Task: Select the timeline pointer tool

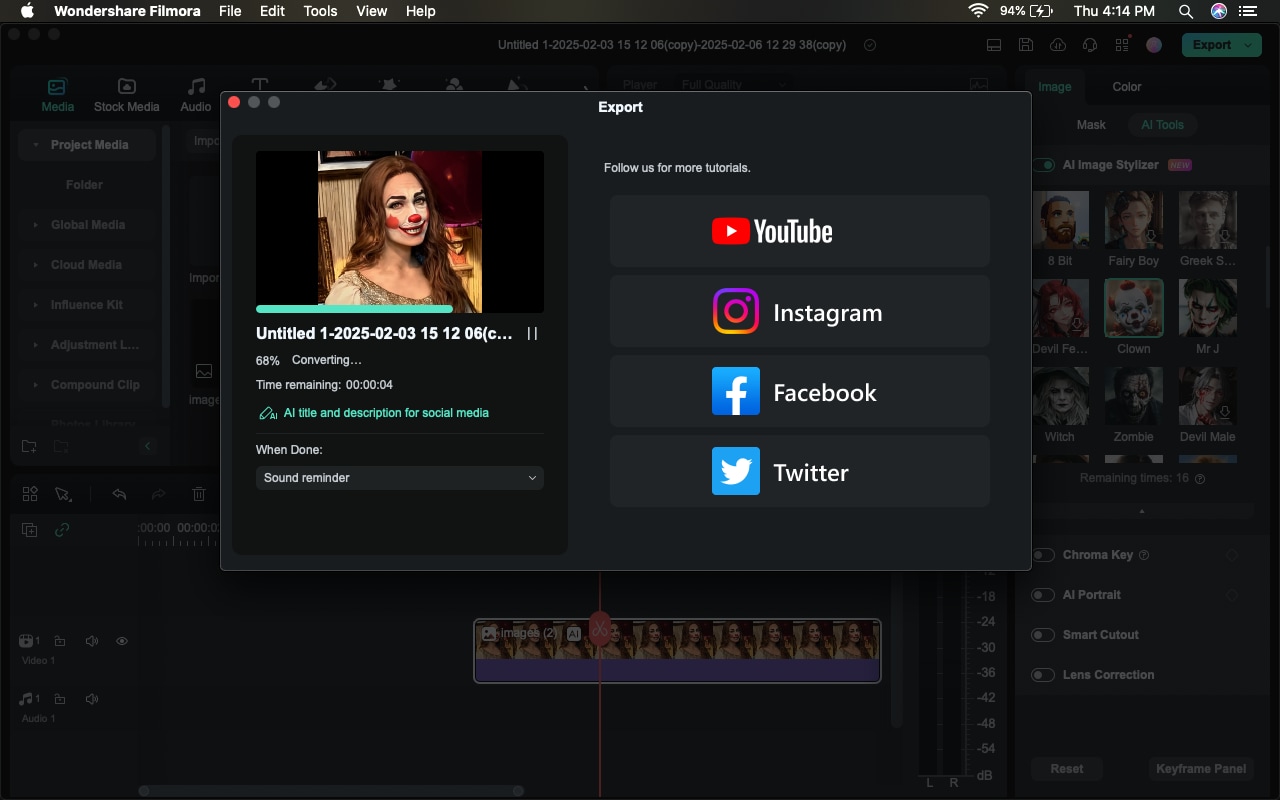Action: point(63,494)
